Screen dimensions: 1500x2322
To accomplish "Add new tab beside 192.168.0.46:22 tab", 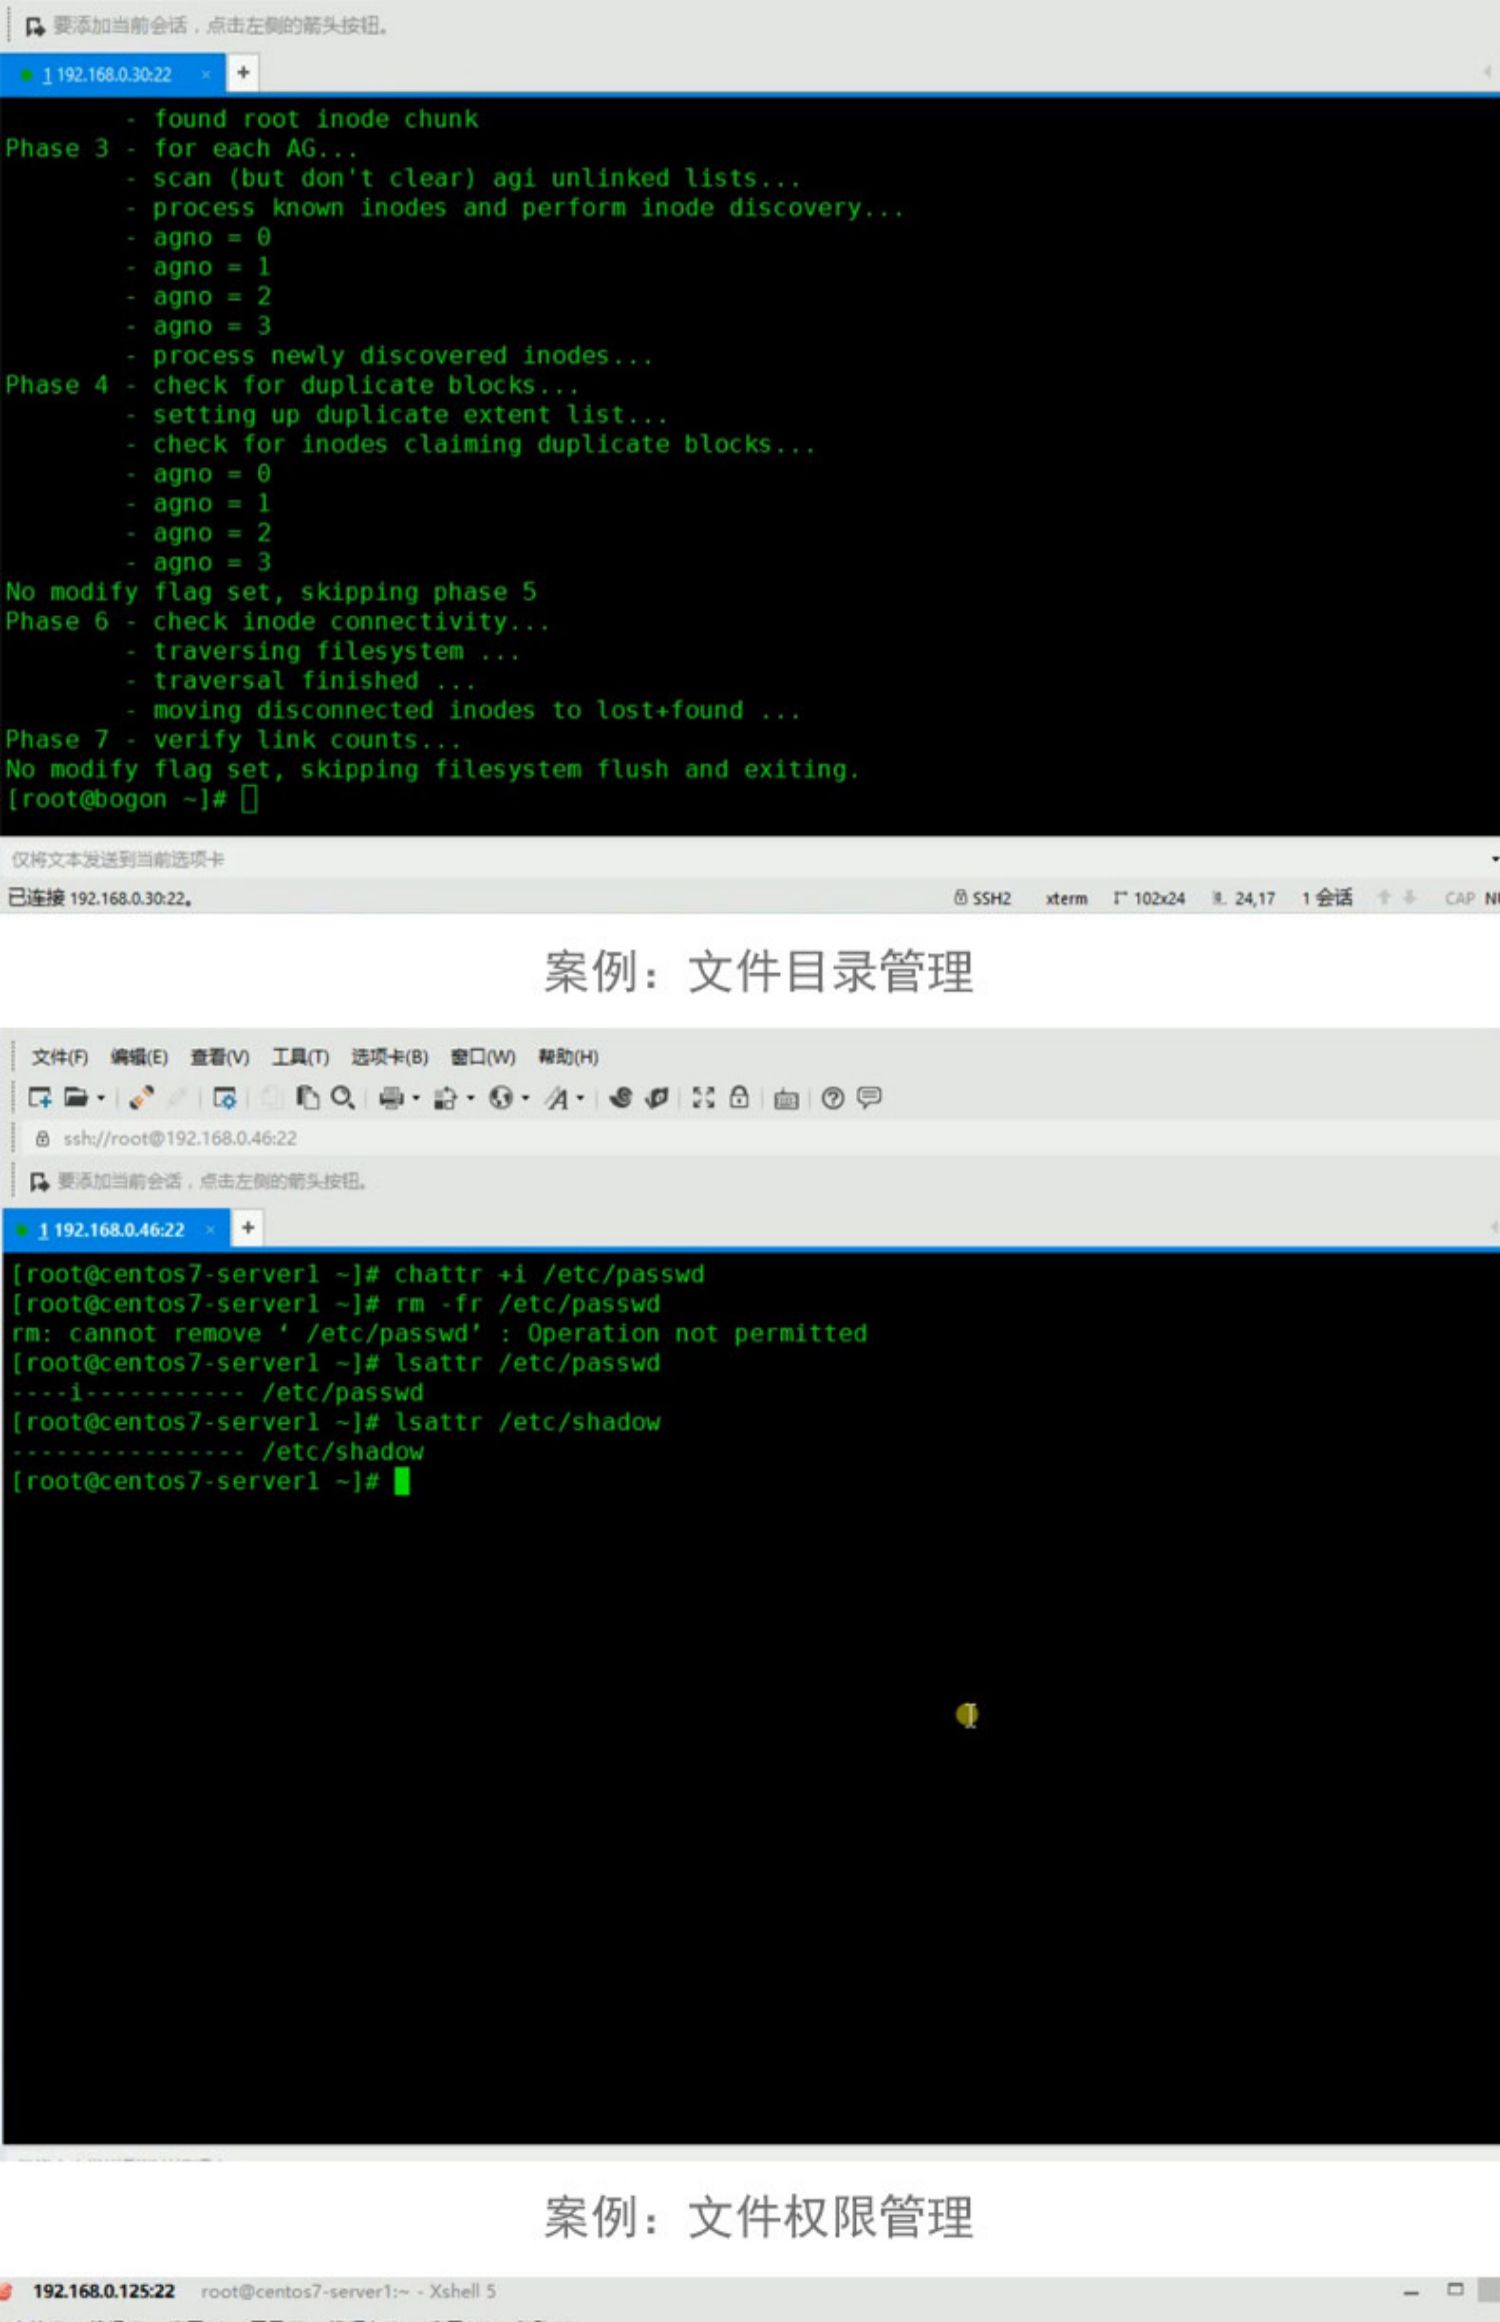I will (x=248, y=1227).
